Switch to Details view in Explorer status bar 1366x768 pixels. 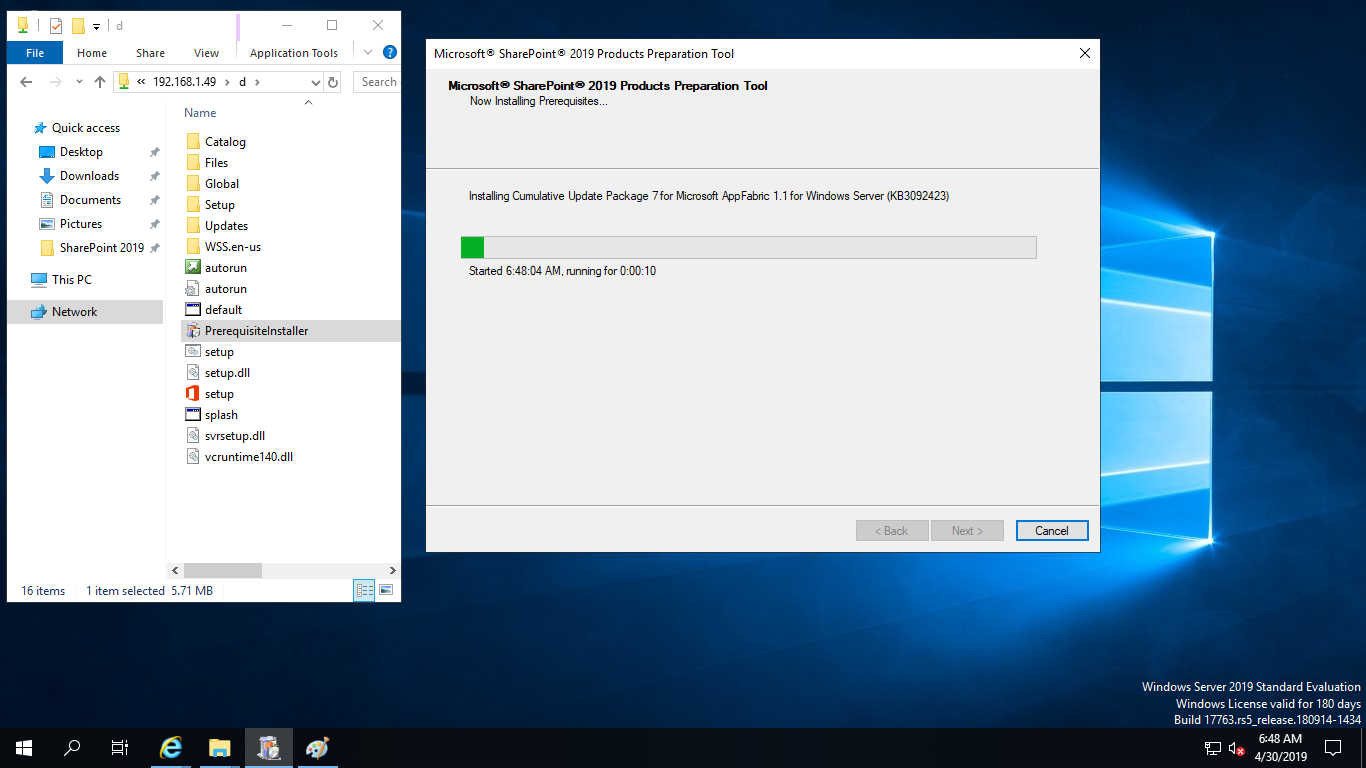point(364,590)
